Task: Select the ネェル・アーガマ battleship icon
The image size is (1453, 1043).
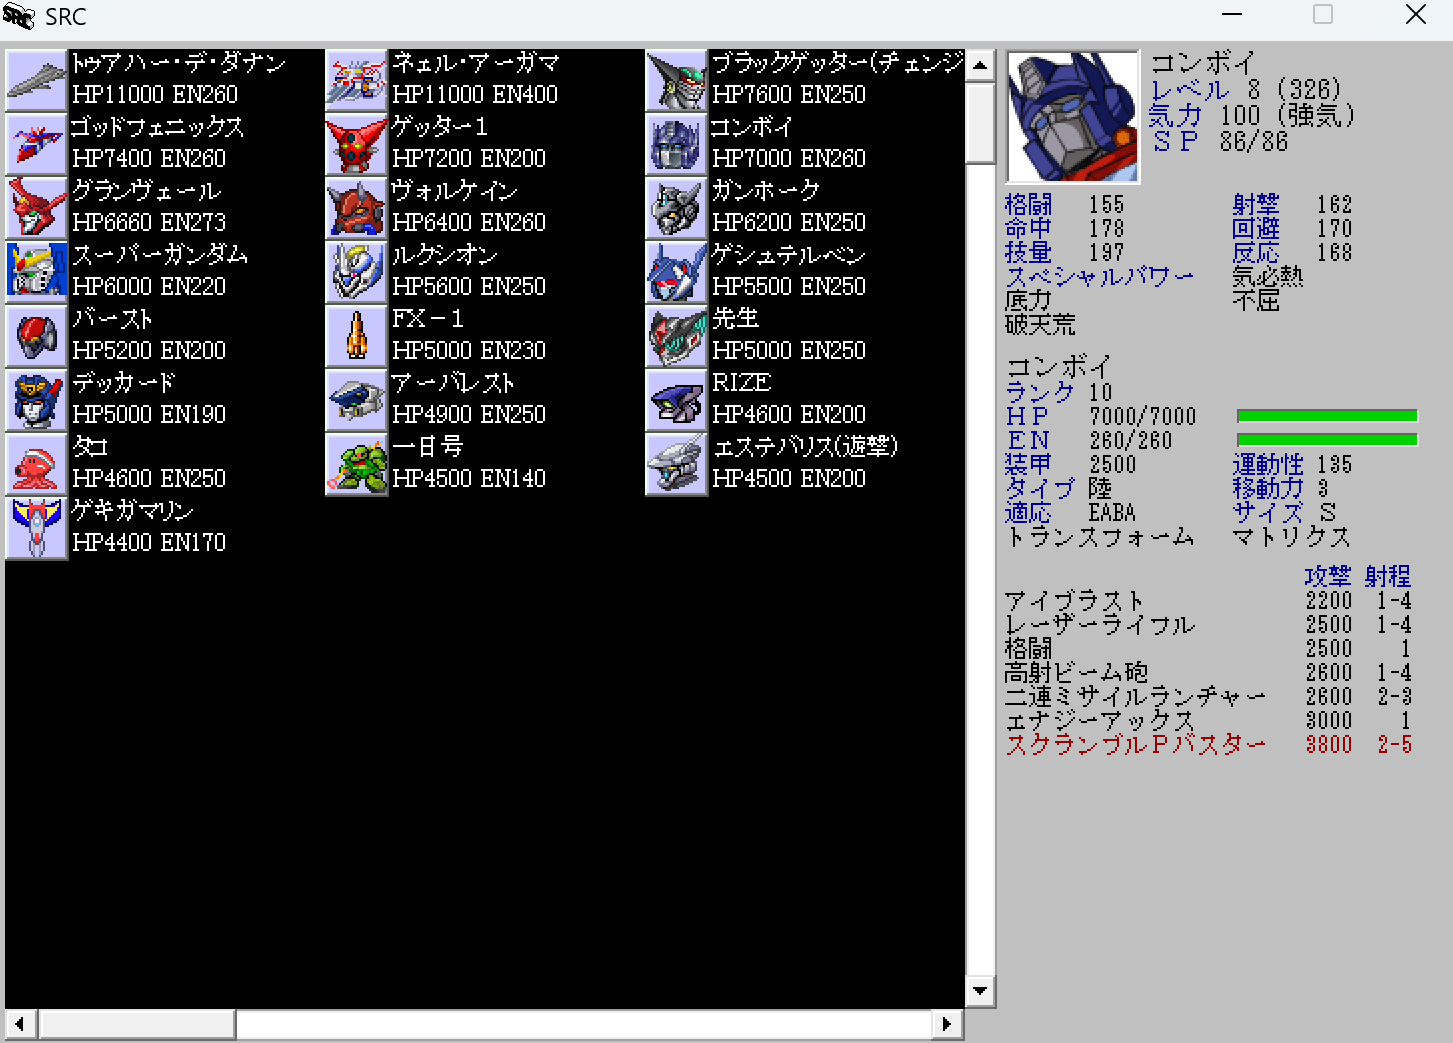Action: coord(357,80)
